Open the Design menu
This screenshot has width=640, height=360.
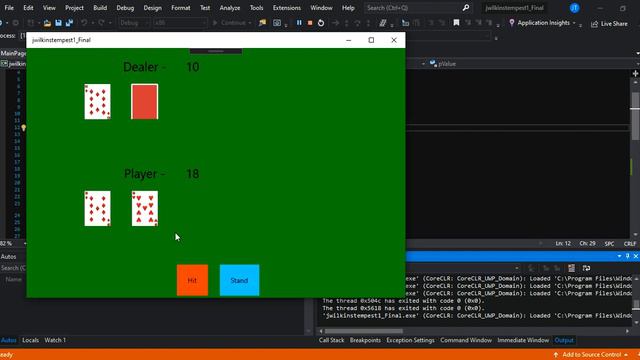coord(152,8)
